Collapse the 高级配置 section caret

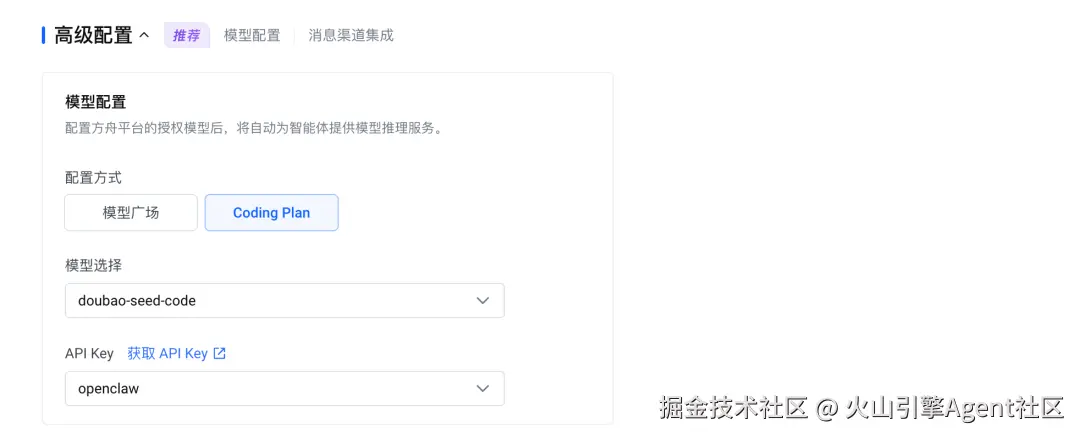144,35
